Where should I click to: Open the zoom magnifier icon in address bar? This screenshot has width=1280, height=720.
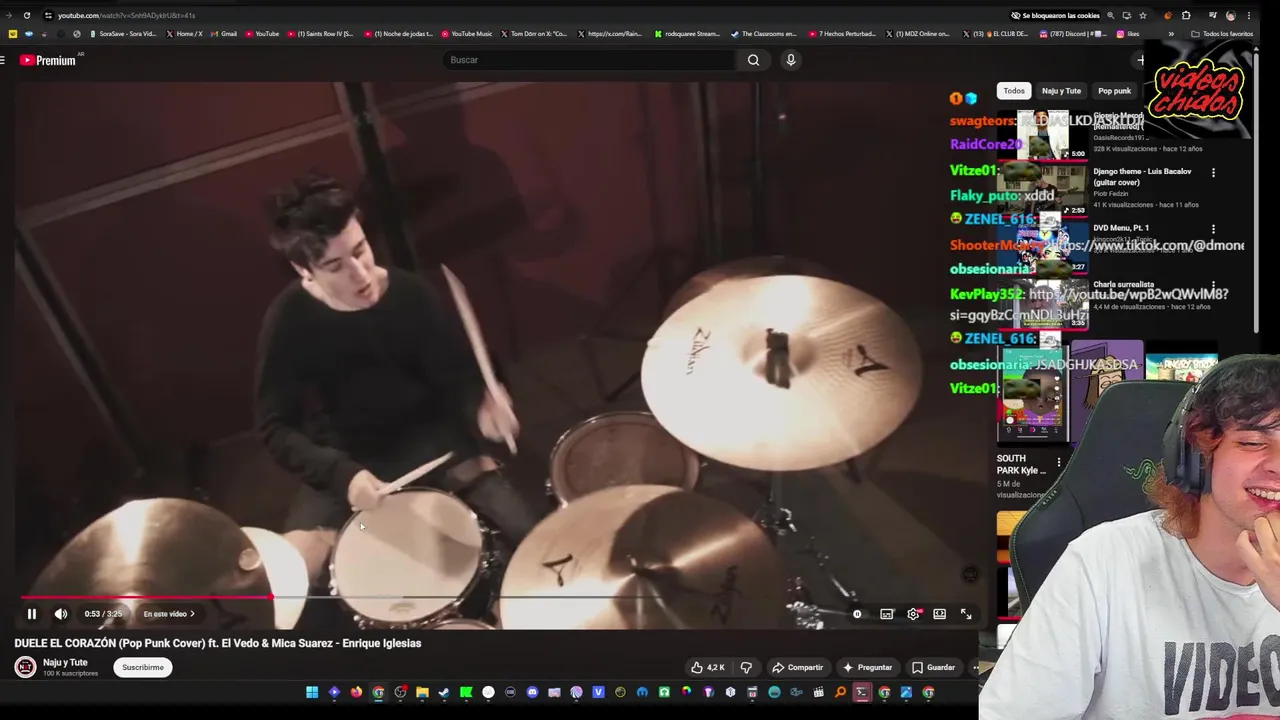pyautogui.click(x=1110, y=15)
